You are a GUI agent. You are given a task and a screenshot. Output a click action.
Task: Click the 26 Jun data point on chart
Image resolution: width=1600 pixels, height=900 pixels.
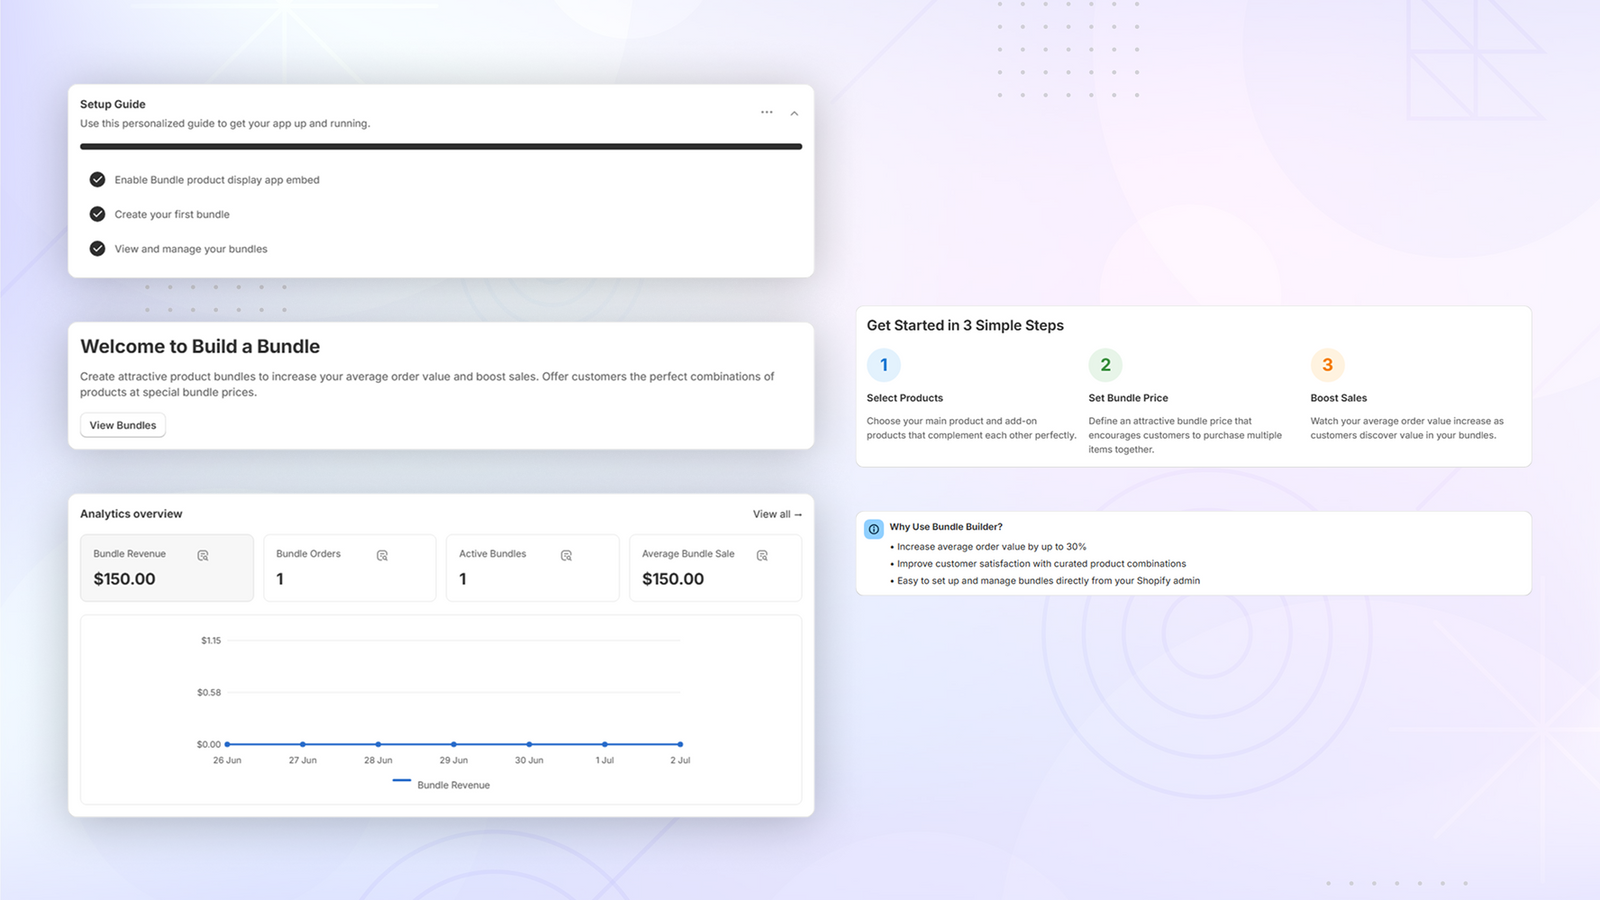click(x=228, y=744)
